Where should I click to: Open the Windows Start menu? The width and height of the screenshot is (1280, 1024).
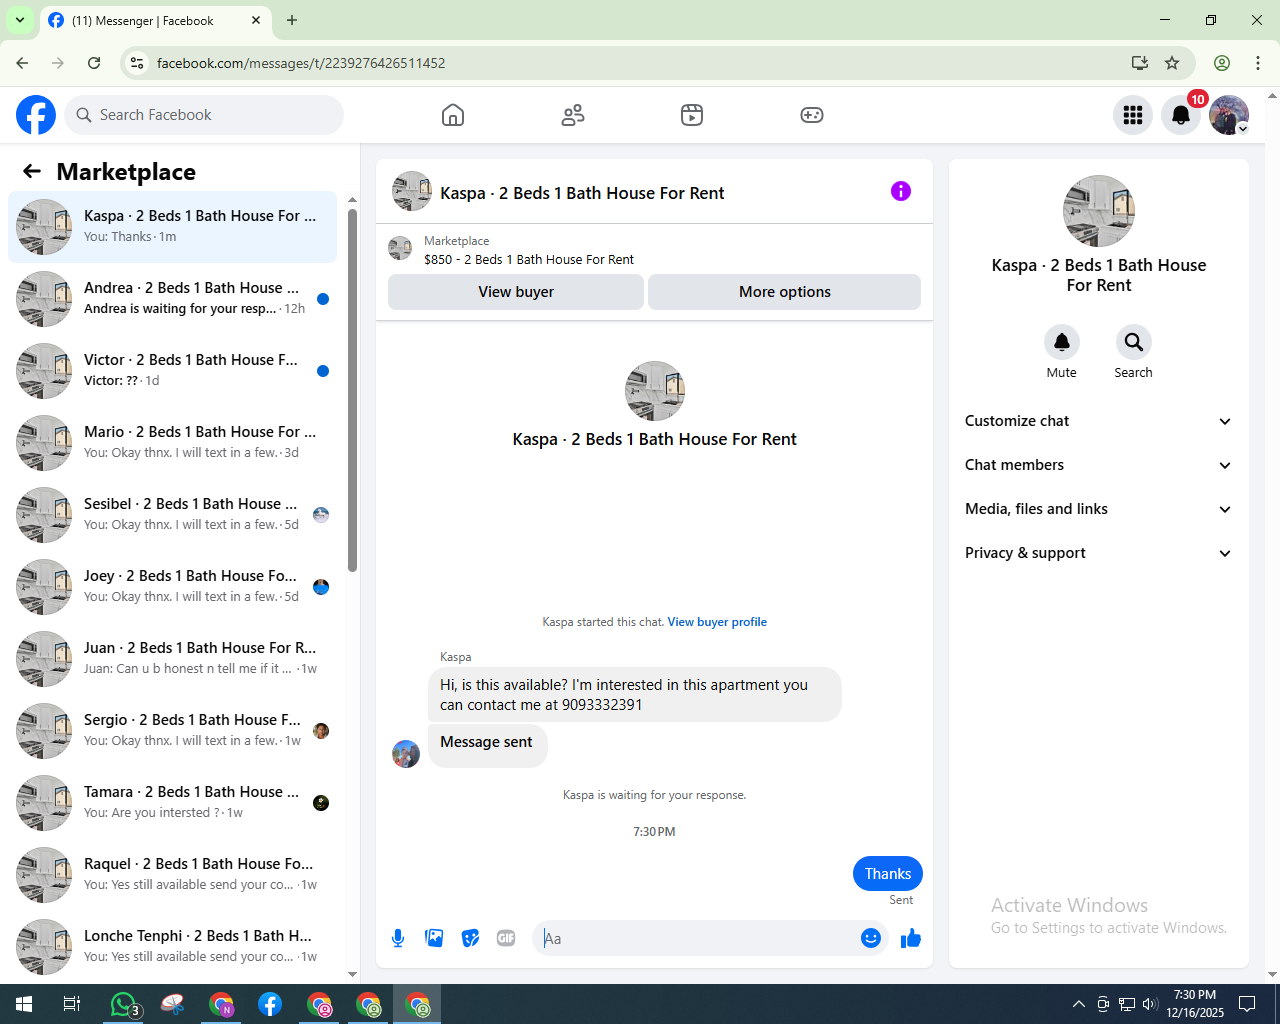pos(24,1004)
